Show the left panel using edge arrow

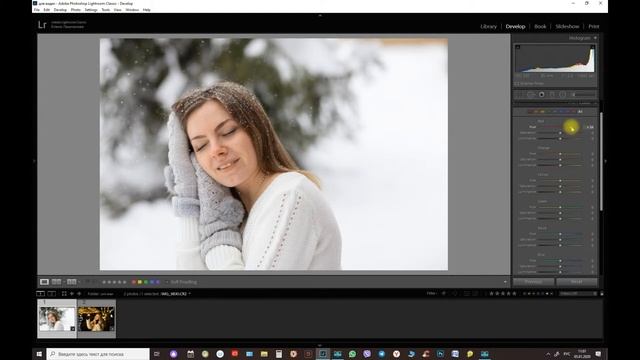pyautogui.click(x=34, y=161)
